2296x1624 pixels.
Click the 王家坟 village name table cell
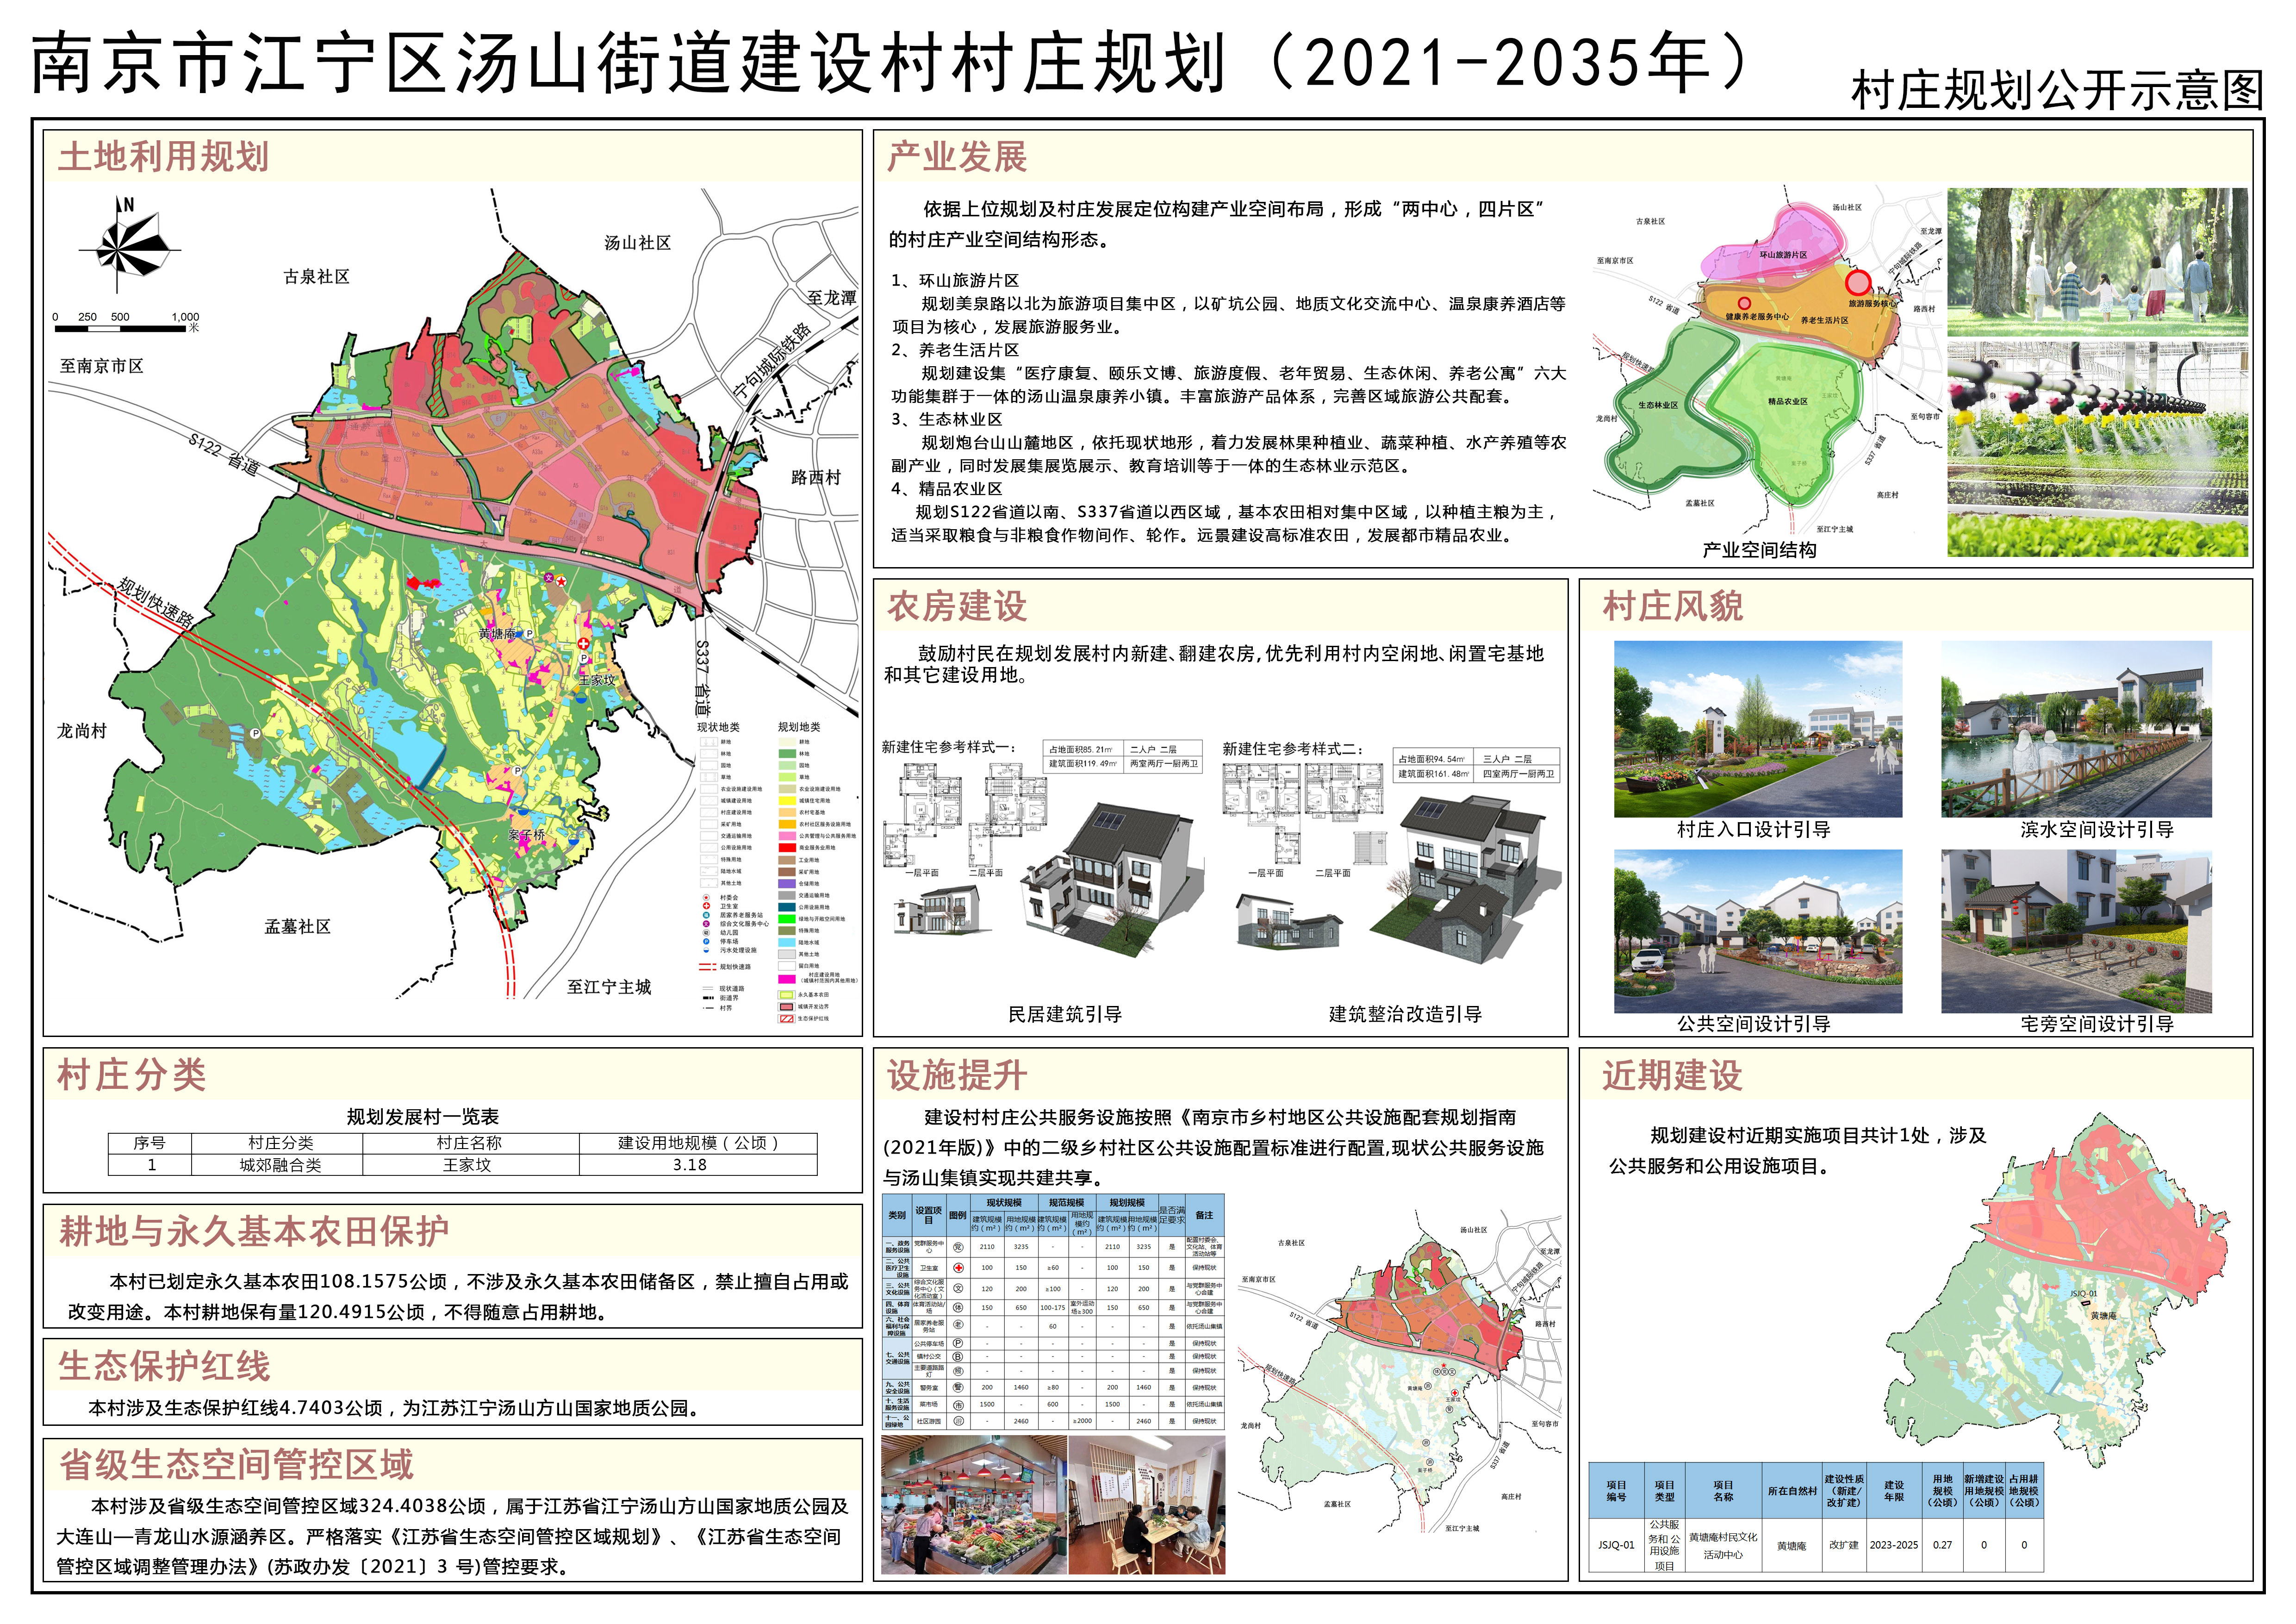(467, 1165)
